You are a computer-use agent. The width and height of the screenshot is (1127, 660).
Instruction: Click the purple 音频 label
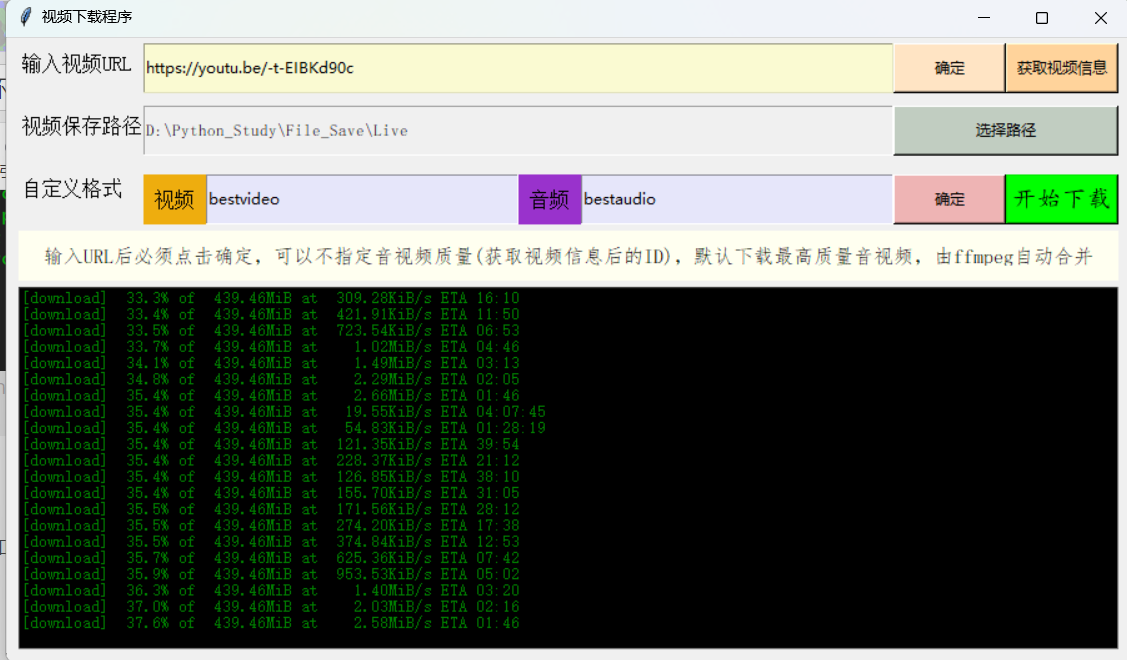tap(550, 199)
